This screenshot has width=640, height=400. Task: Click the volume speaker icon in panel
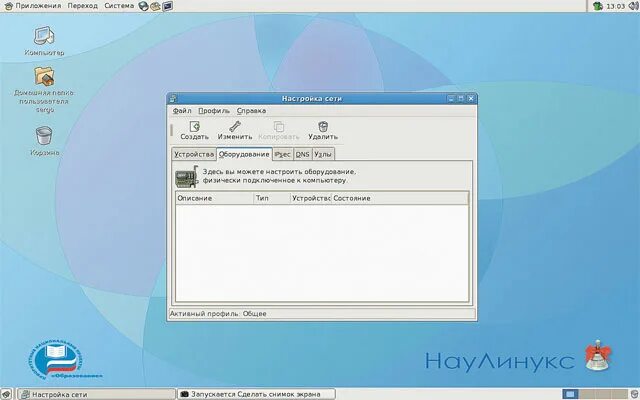[x=633, y=6]
